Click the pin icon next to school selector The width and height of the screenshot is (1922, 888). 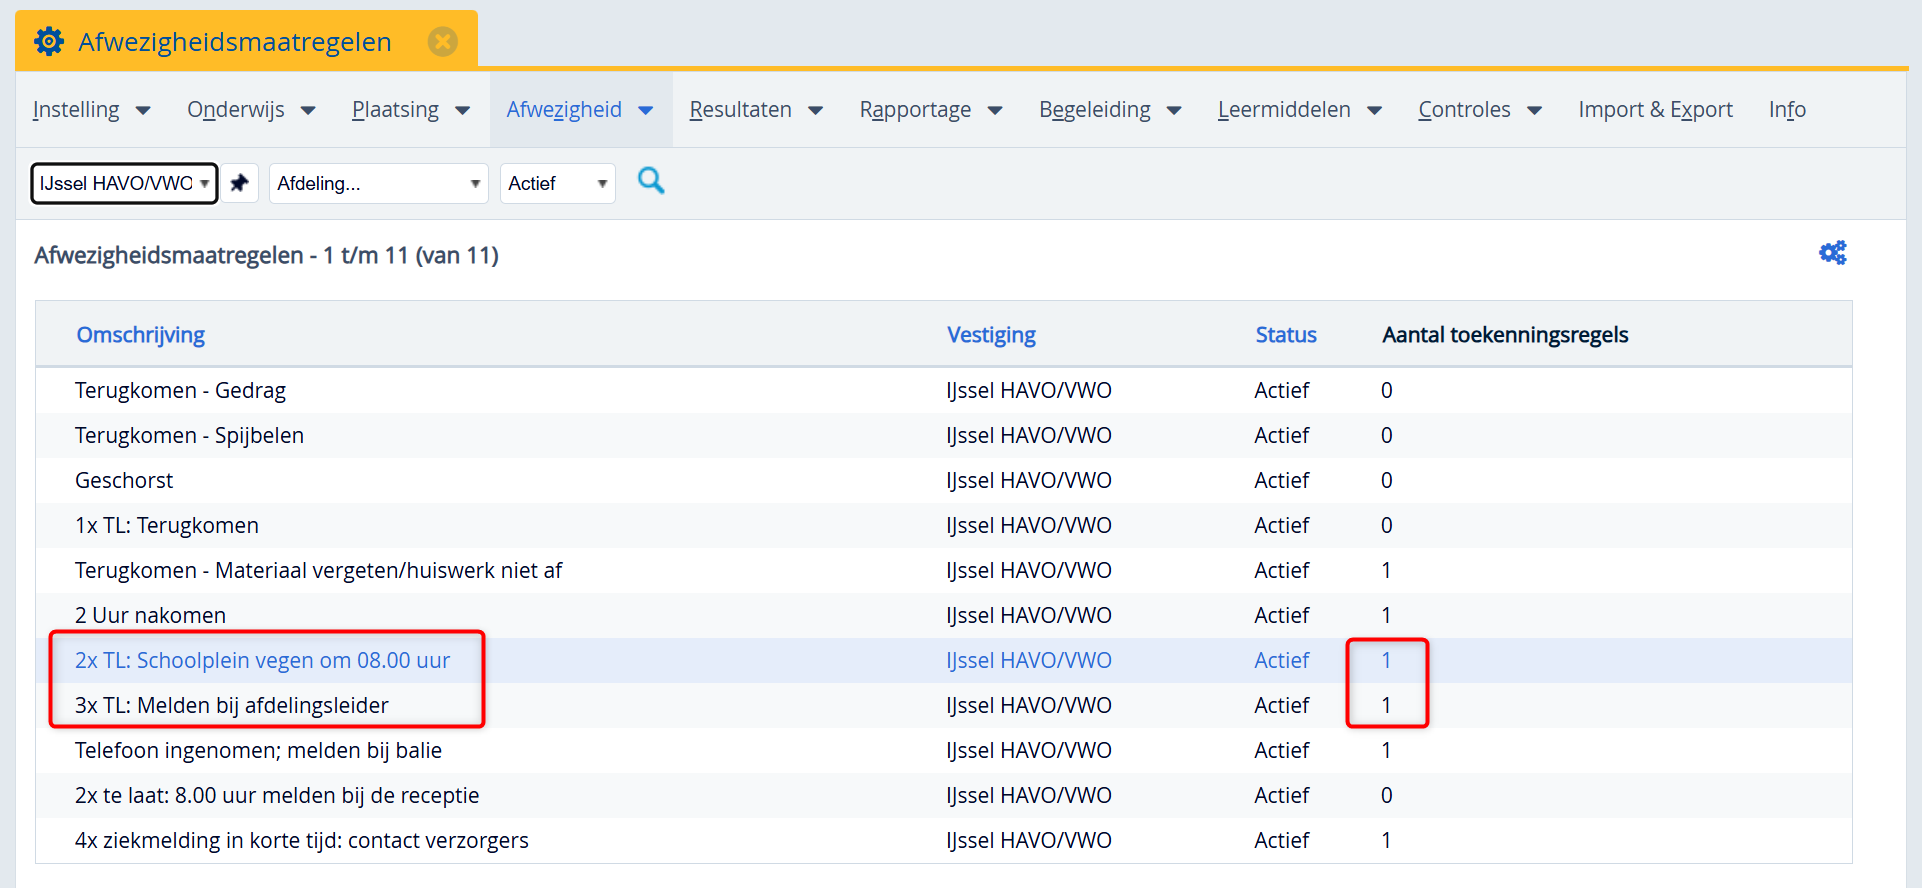point(239,183)
